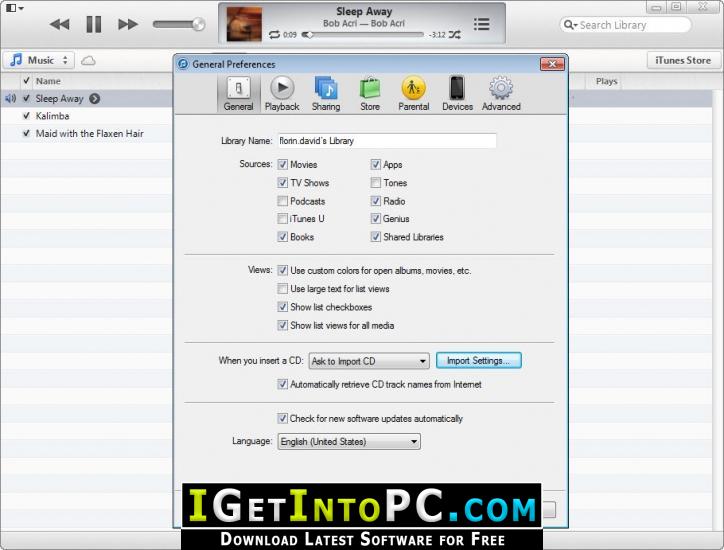Sort by the Plays column header
The width and height of the screenshot is (724, 550).
click(606, 81)
